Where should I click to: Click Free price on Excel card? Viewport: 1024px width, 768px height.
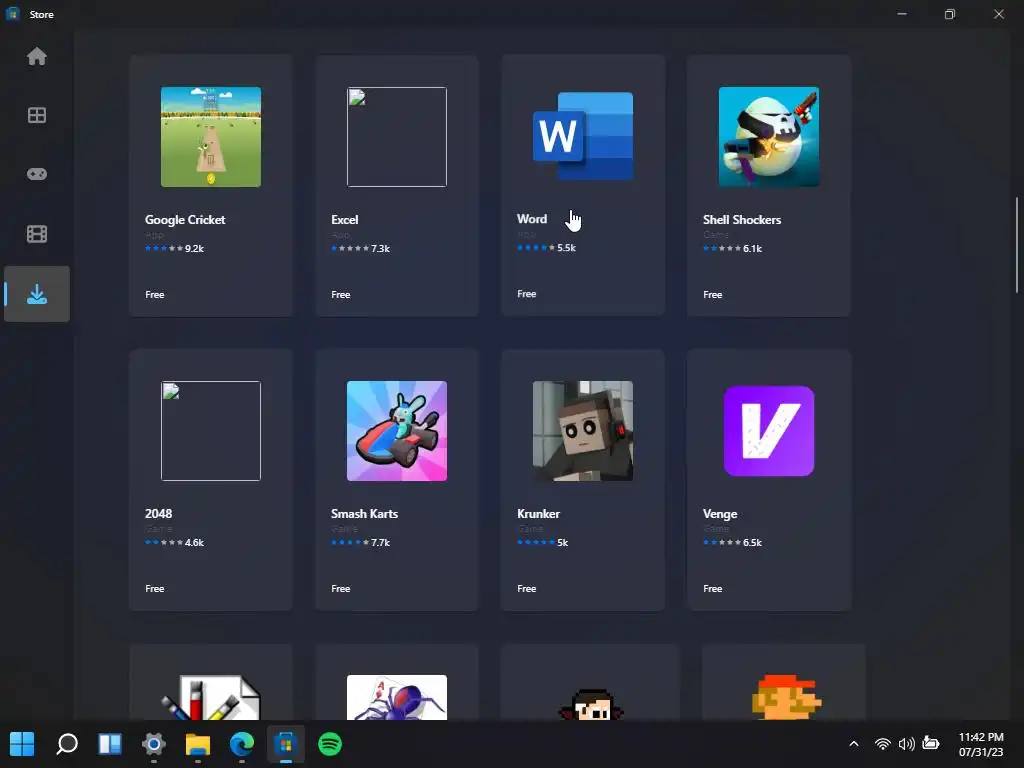[341, 295]
